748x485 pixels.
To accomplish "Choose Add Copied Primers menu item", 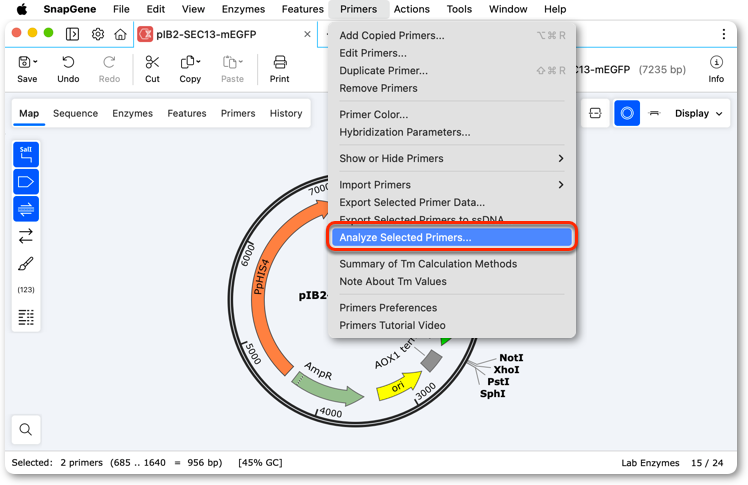I will [x=452, y=35].
